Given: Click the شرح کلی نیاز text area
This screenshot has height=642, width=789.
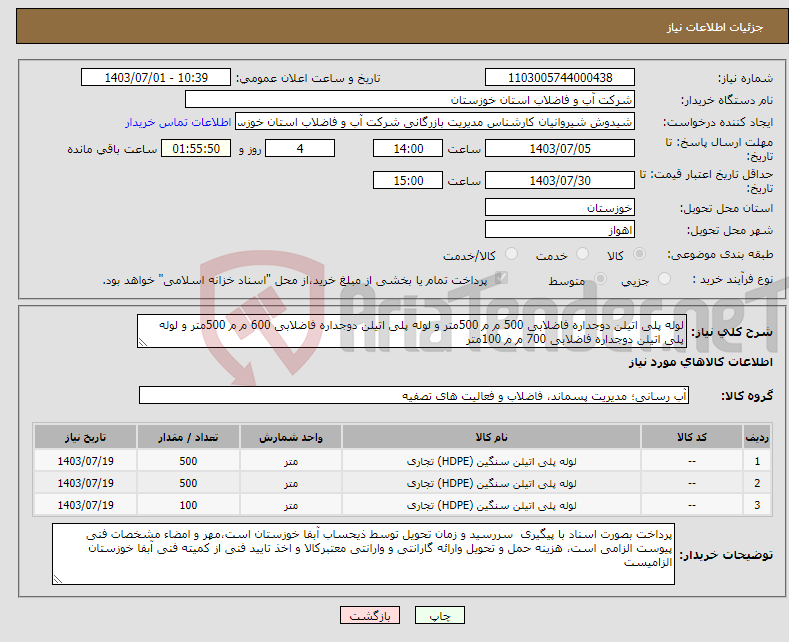Looking at the screenshot, I should point(412,331).
